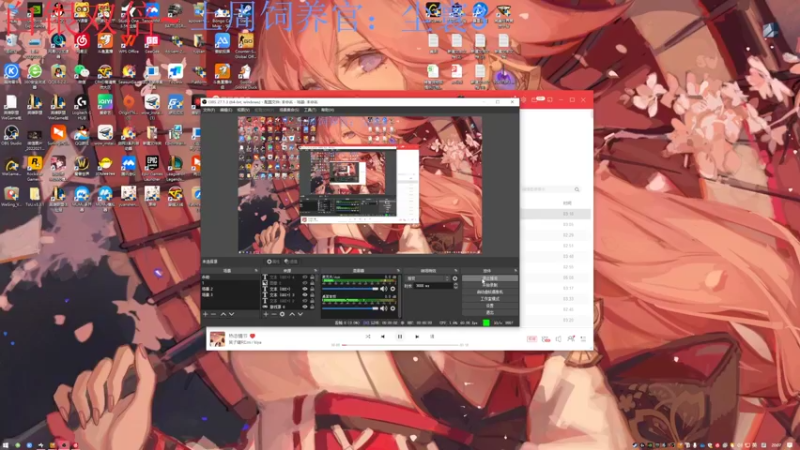Image resolution: width=800 pixels, height=450 pixels.
Task: Pop out the Scenes dock panel
Action: pyautogui.click(x=256, y=270)
